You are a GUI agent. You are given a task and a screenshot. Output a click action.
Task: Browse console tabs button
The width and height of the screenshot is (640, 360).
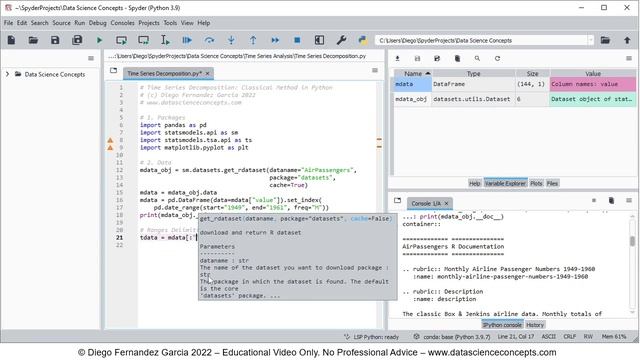pyautogui.click(x=398, y=200)
